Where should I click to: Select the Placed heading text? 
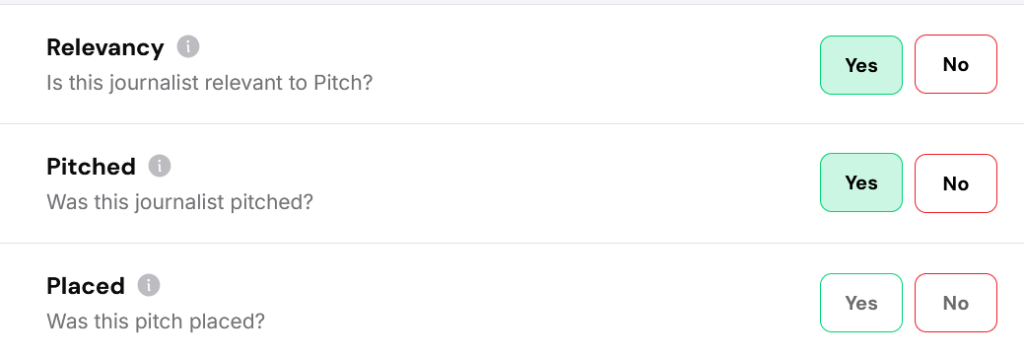86,286
